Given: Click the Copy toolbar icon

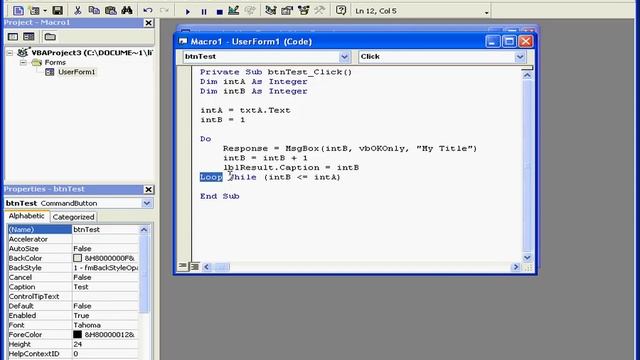Looking at the screenshot, I should (x=94, y=10).
